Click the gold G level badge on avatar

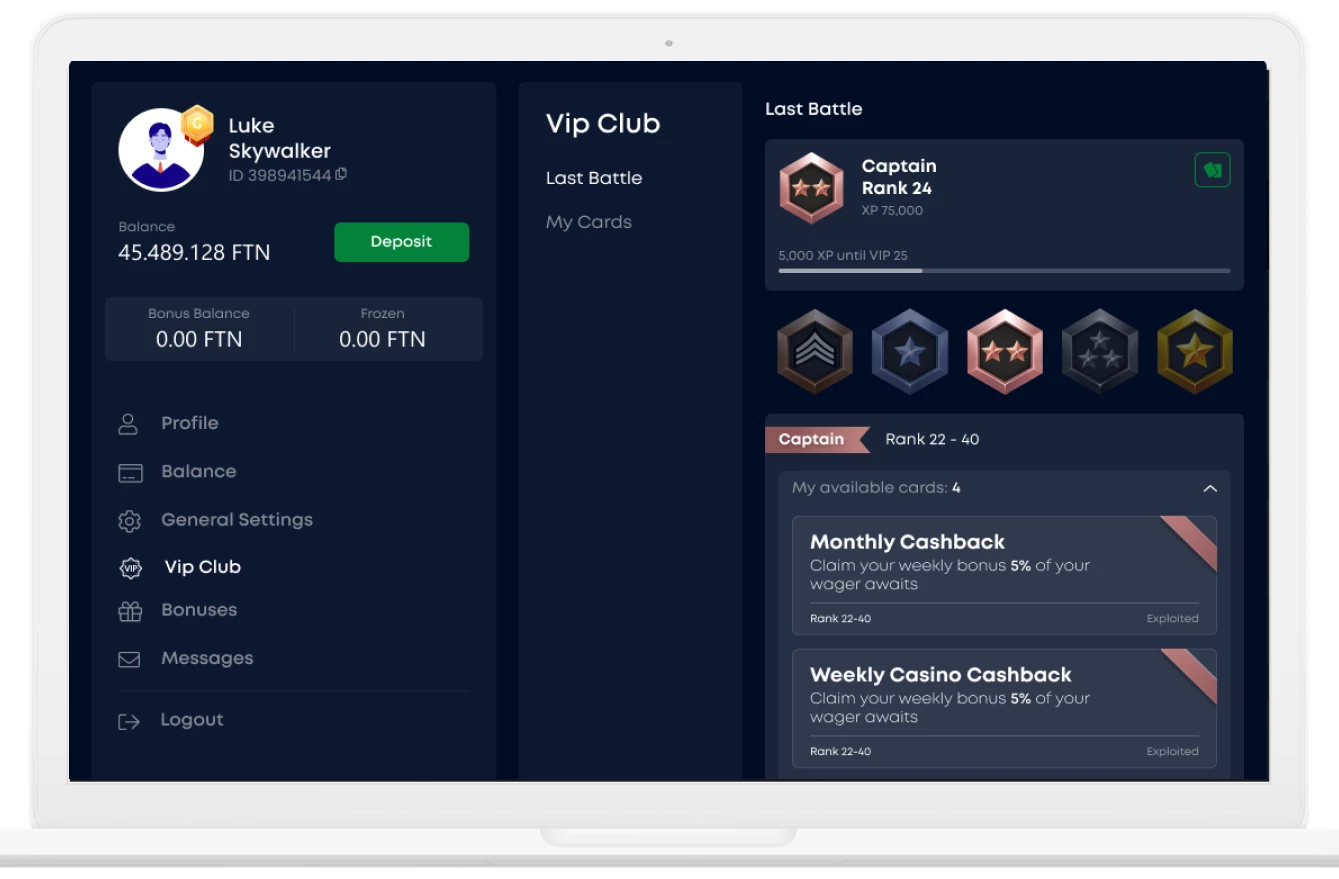point(197,124)
